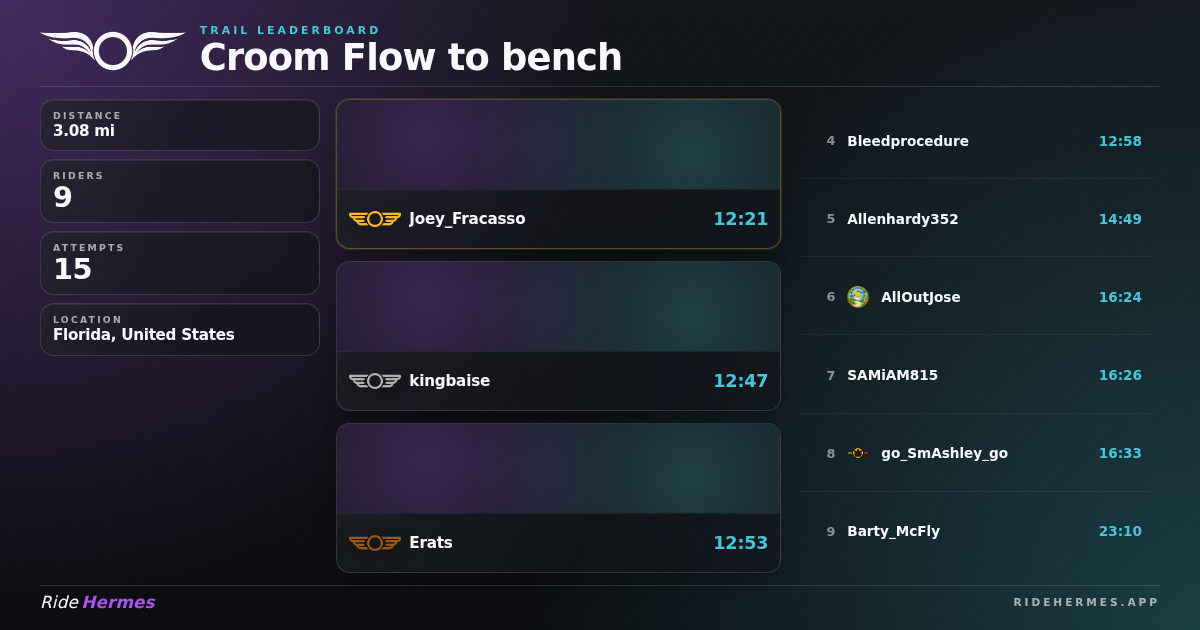This screenshot has height=630, width=1200.
Task: Click the silver wings badge beside kingbaise
Action: coord(375,381)
